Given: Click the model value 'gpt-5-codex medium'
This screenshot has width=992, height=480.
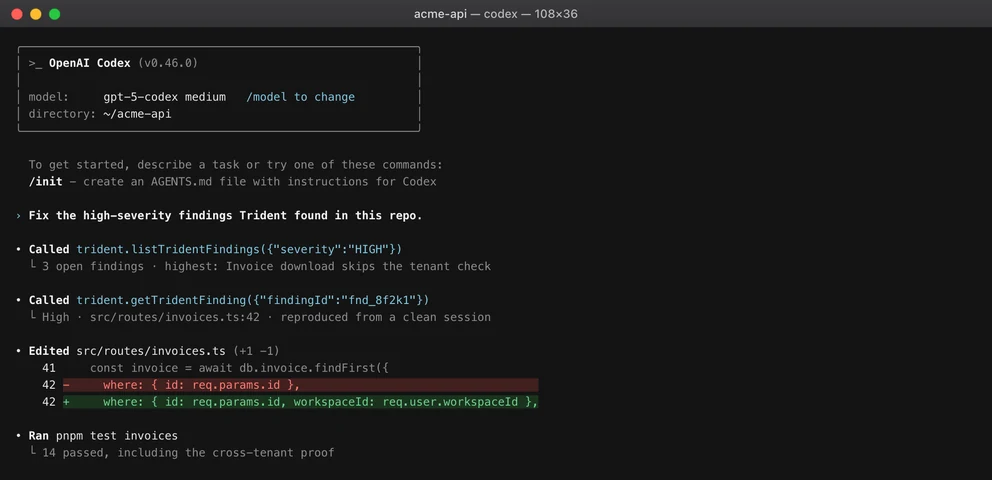Looking at the screenshot, I should click(x=164, y=97).
